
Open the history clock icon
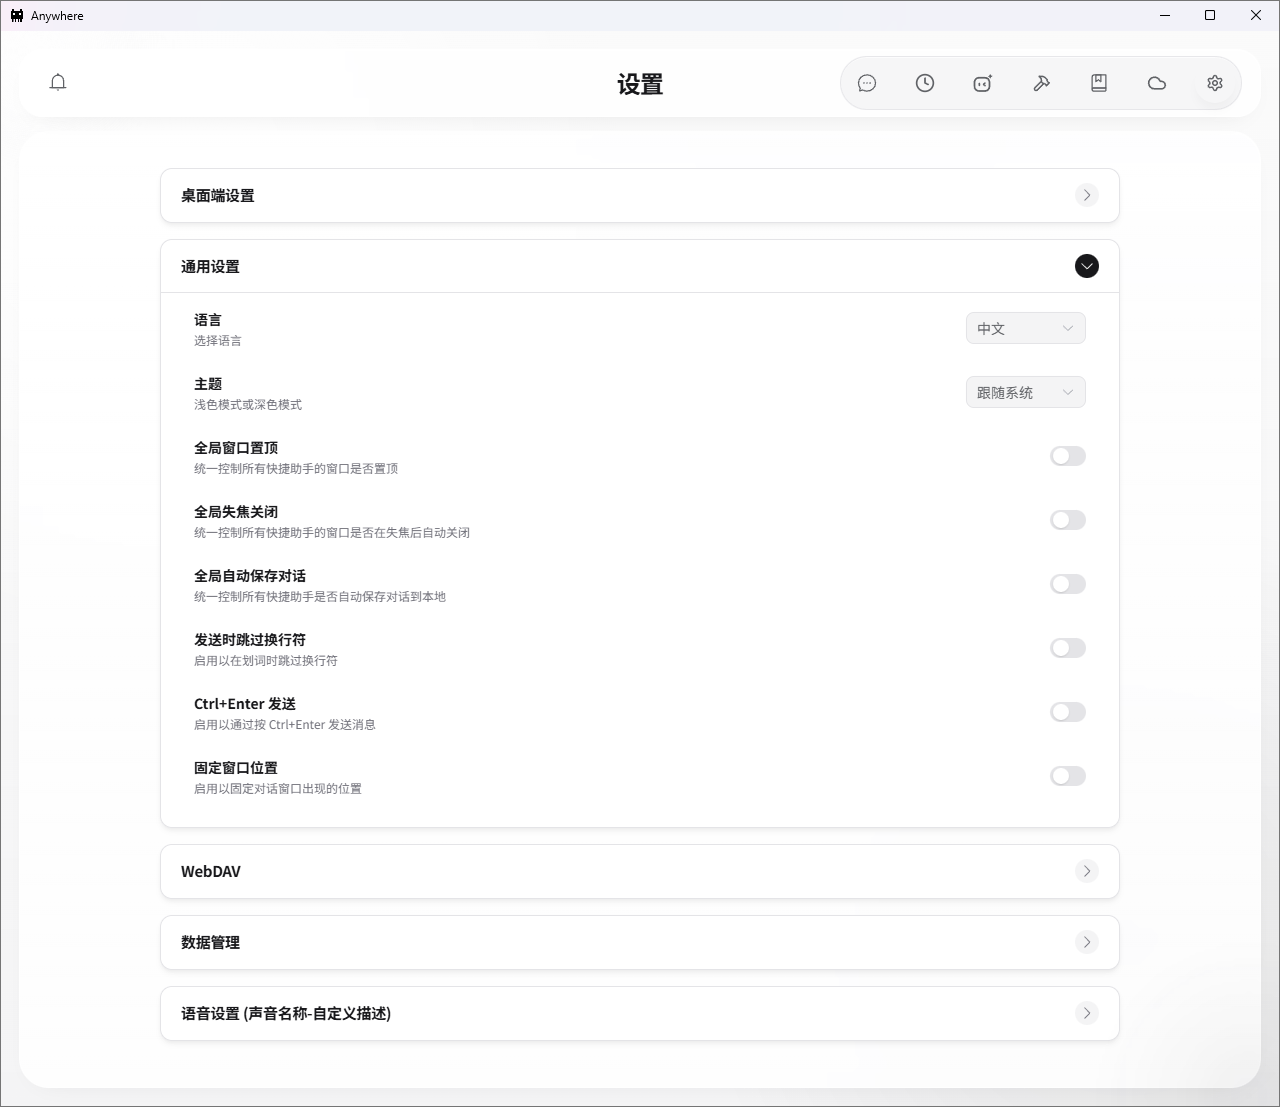pyautogui.click(x=925, y=83)
